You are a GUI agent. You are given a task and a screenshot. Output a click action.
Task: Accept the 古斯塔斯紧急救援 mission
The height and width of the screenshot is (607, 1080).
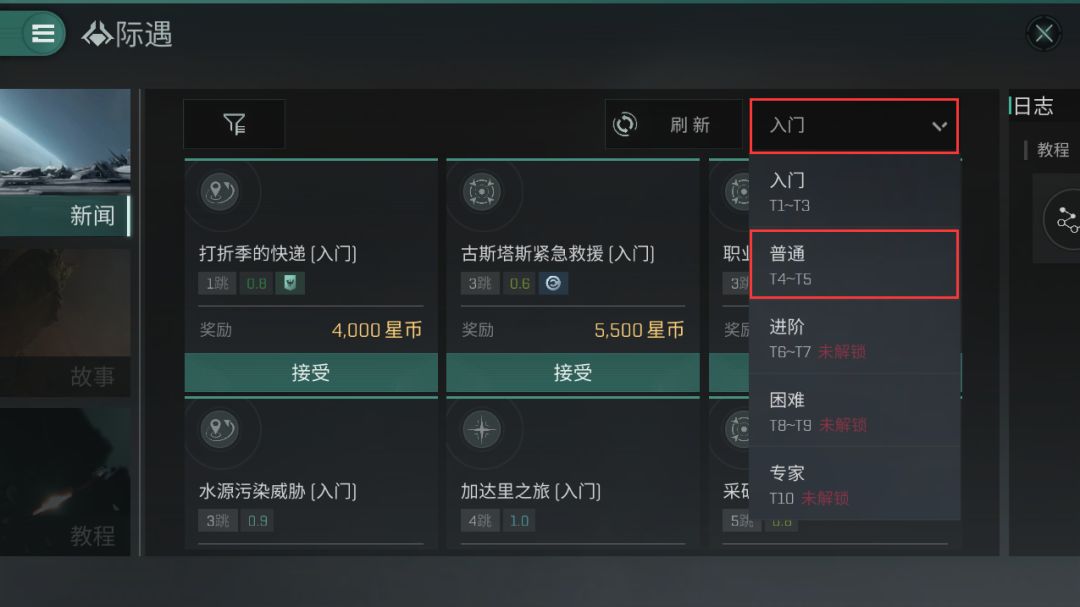point(572,372)
